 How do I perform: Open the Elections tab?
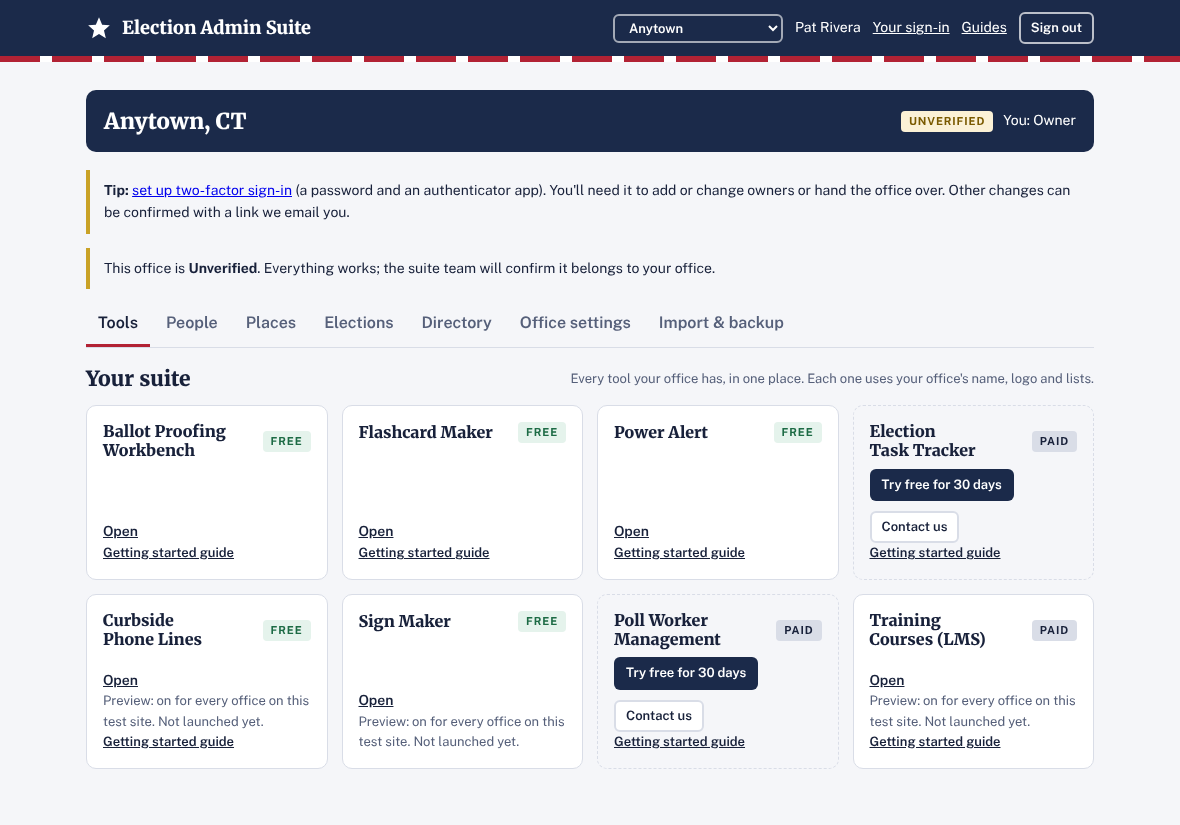[359, 323]
